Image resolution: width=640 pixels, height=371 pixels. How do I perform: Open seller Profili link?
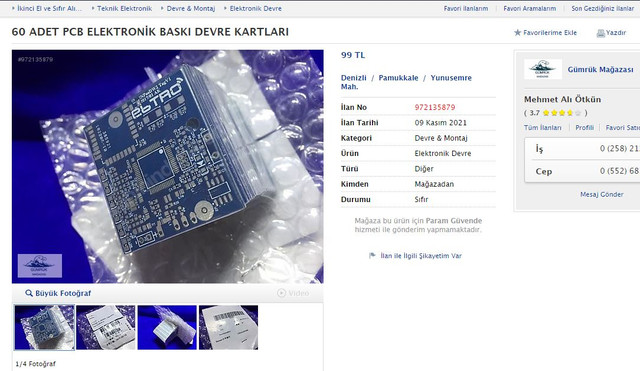584,128
